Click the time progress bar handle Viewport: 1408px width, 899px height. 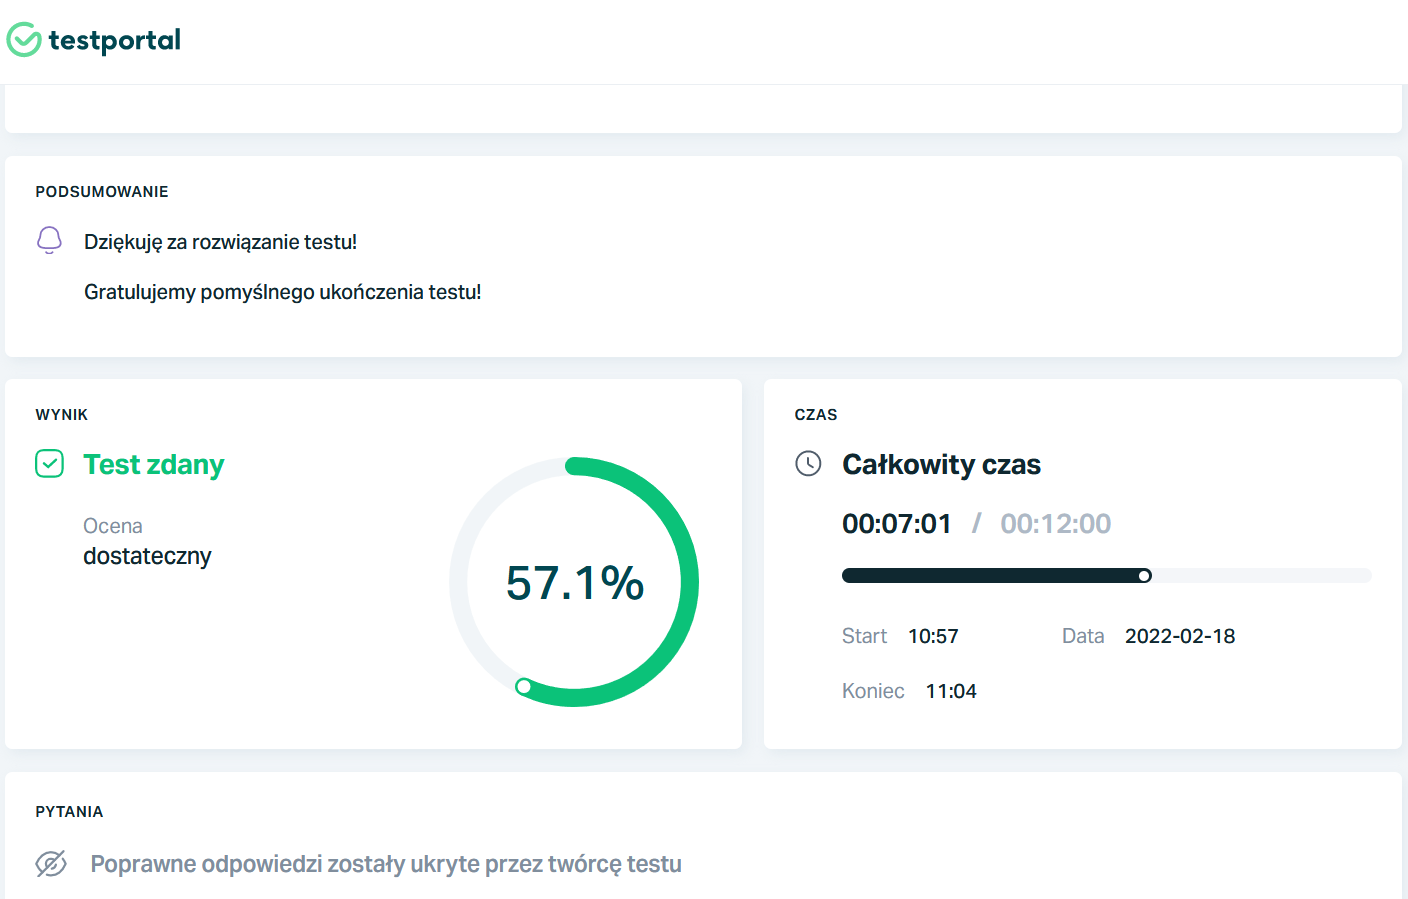[x=1144, y=576]
